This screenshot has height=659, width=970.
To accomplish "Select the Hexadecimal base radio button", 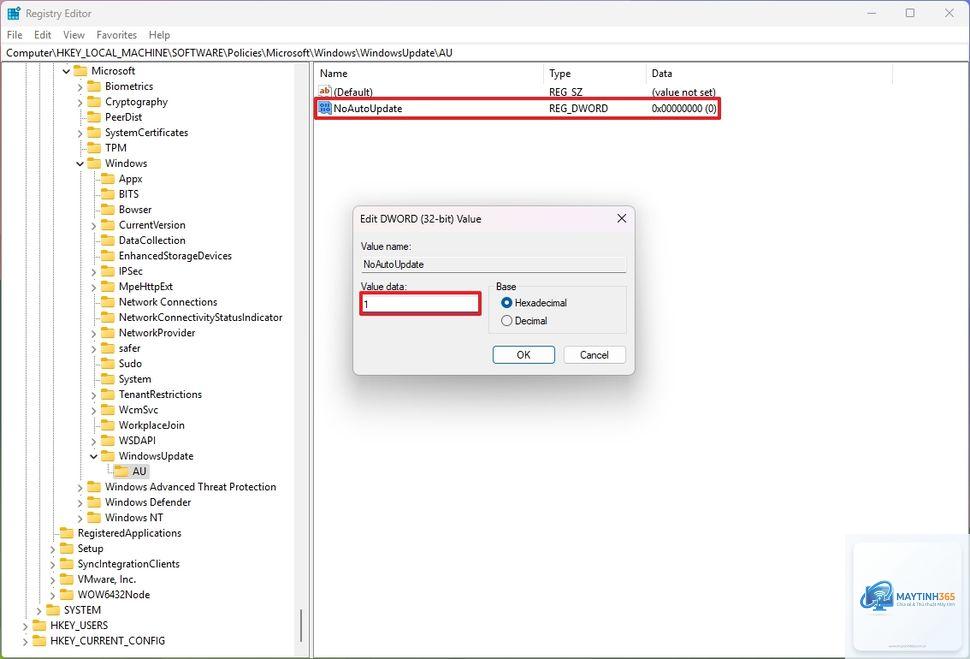I will coord(507,303).
